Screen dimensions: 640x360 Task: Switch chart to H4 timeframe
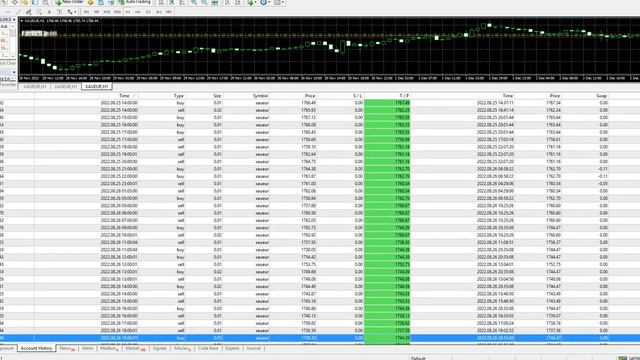pos(138,12)
